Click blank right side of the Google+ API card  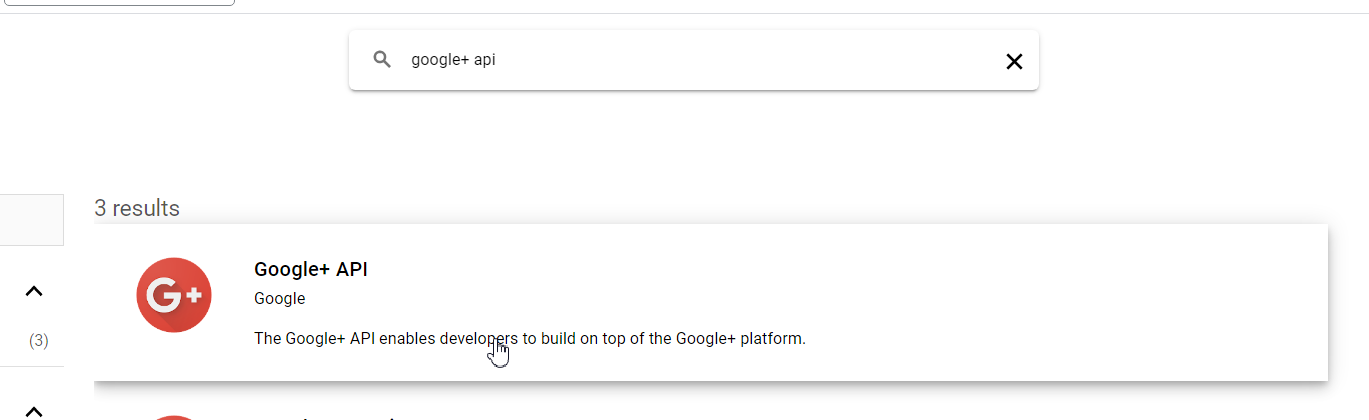tap(1080, 302)
